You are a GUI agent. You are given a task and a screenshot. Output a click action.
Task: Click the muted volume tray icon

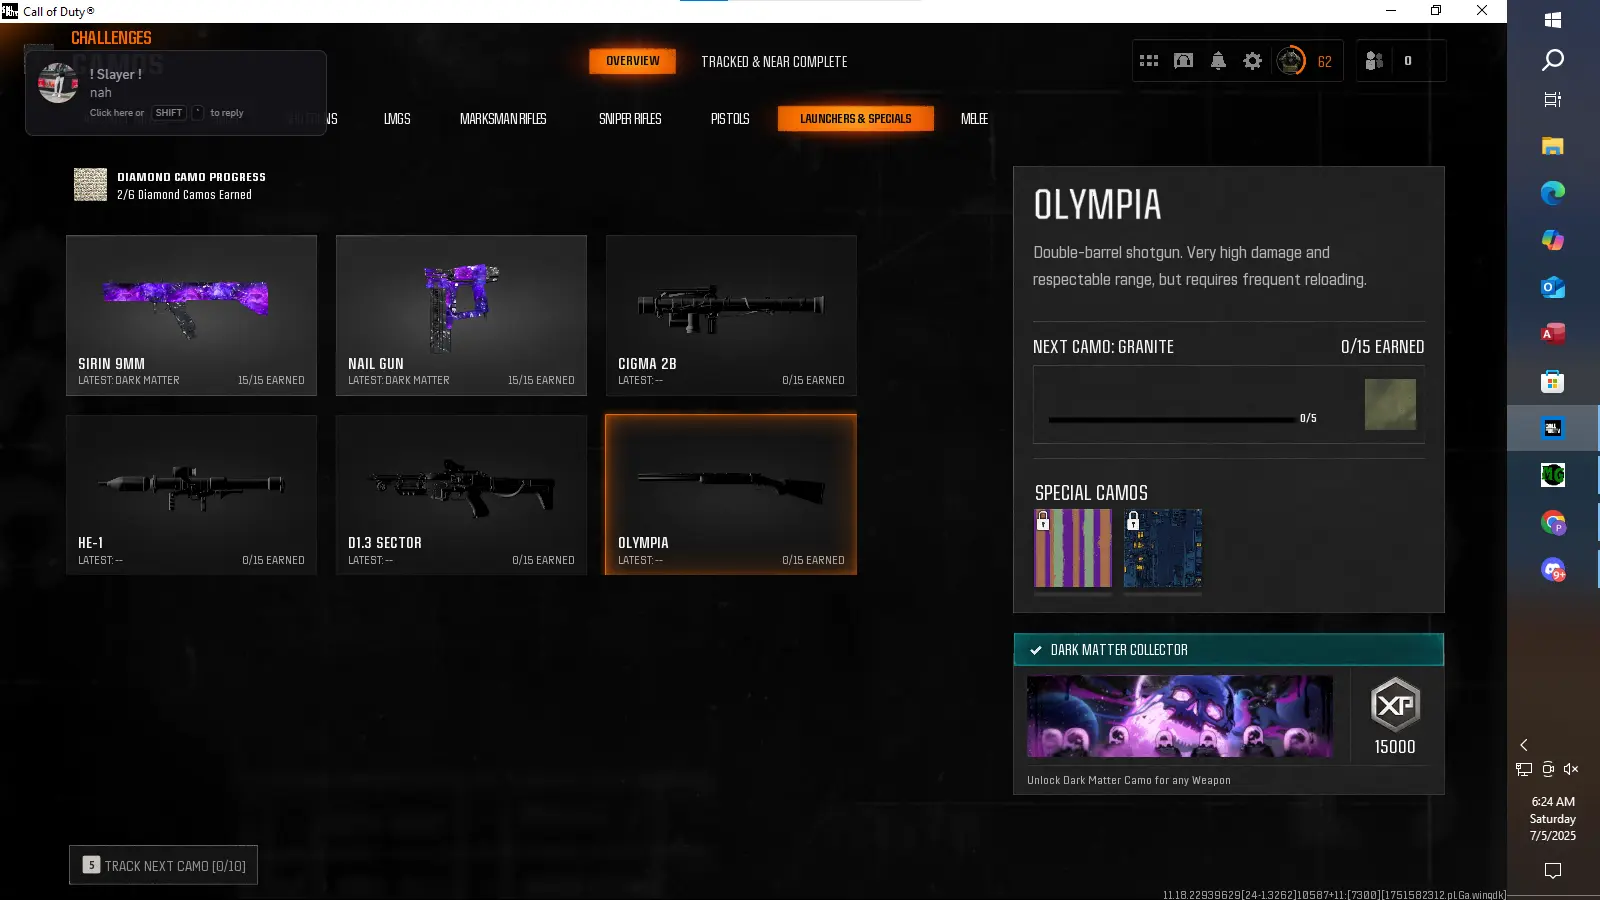[x=1571, y=769]
